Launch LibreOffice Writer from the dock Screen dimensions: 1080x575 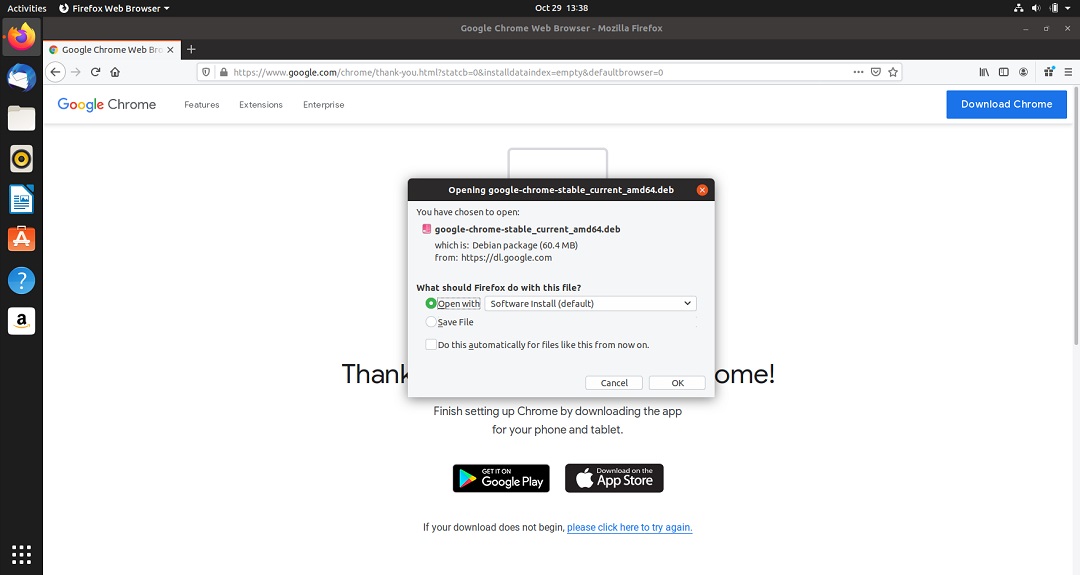[21, 200]
